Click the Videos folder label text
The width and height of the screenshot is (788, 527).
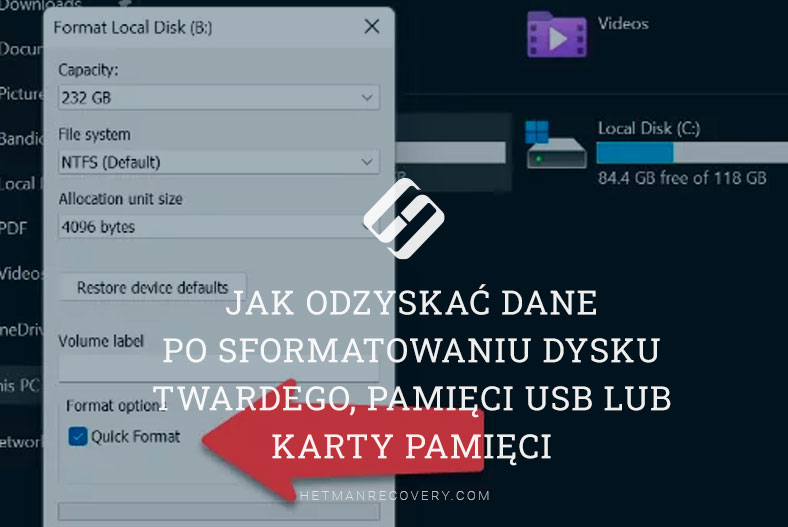[x=623, y=24]
